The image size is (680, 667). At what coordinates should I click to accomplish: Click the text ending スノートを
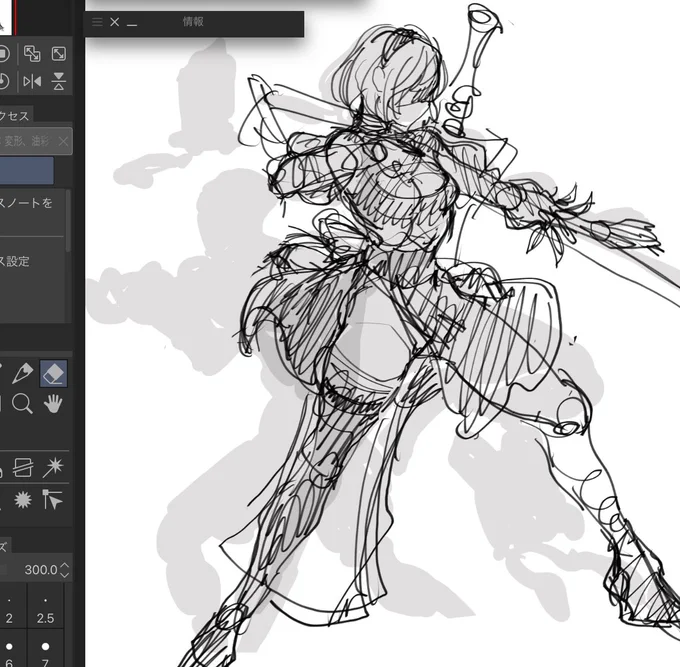(26, 203)
